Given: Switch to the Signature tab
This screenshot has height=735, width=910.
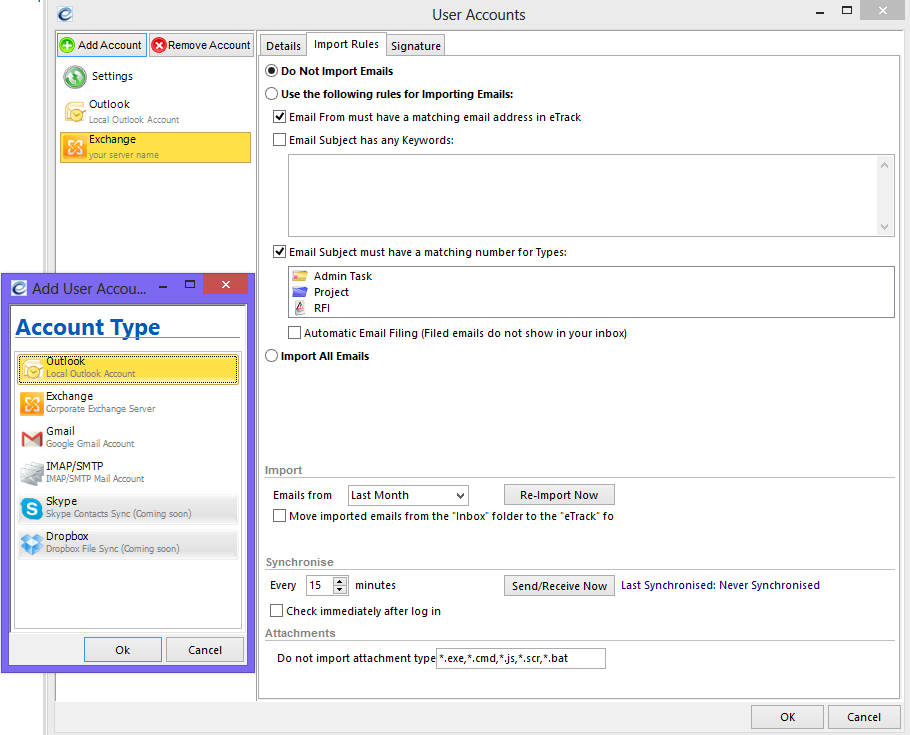Looking at the screenshot, I should coord(416,46).
